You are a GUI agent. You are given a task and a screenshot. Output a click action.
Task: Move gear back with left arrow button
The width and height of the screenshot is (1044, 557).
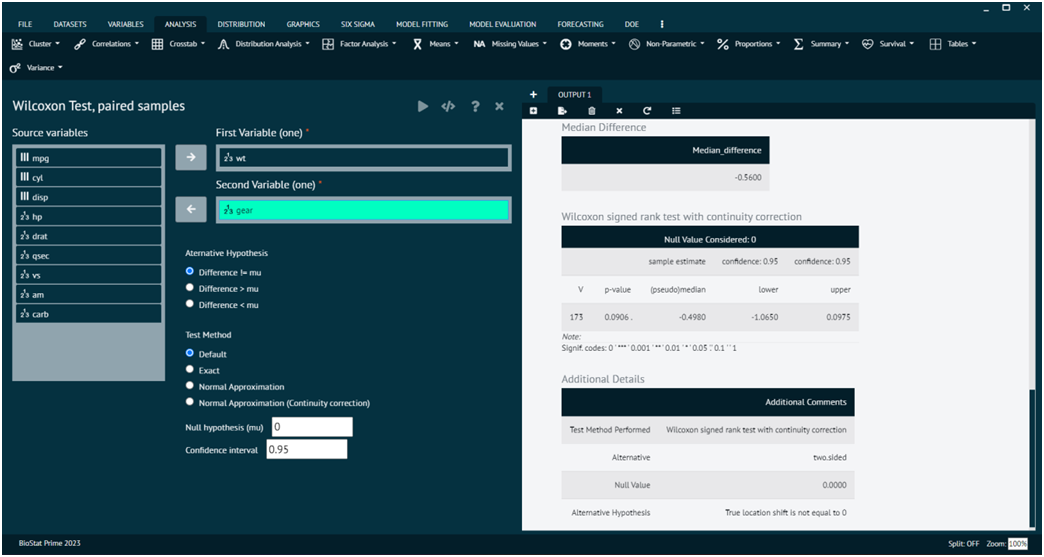point(191,210)
